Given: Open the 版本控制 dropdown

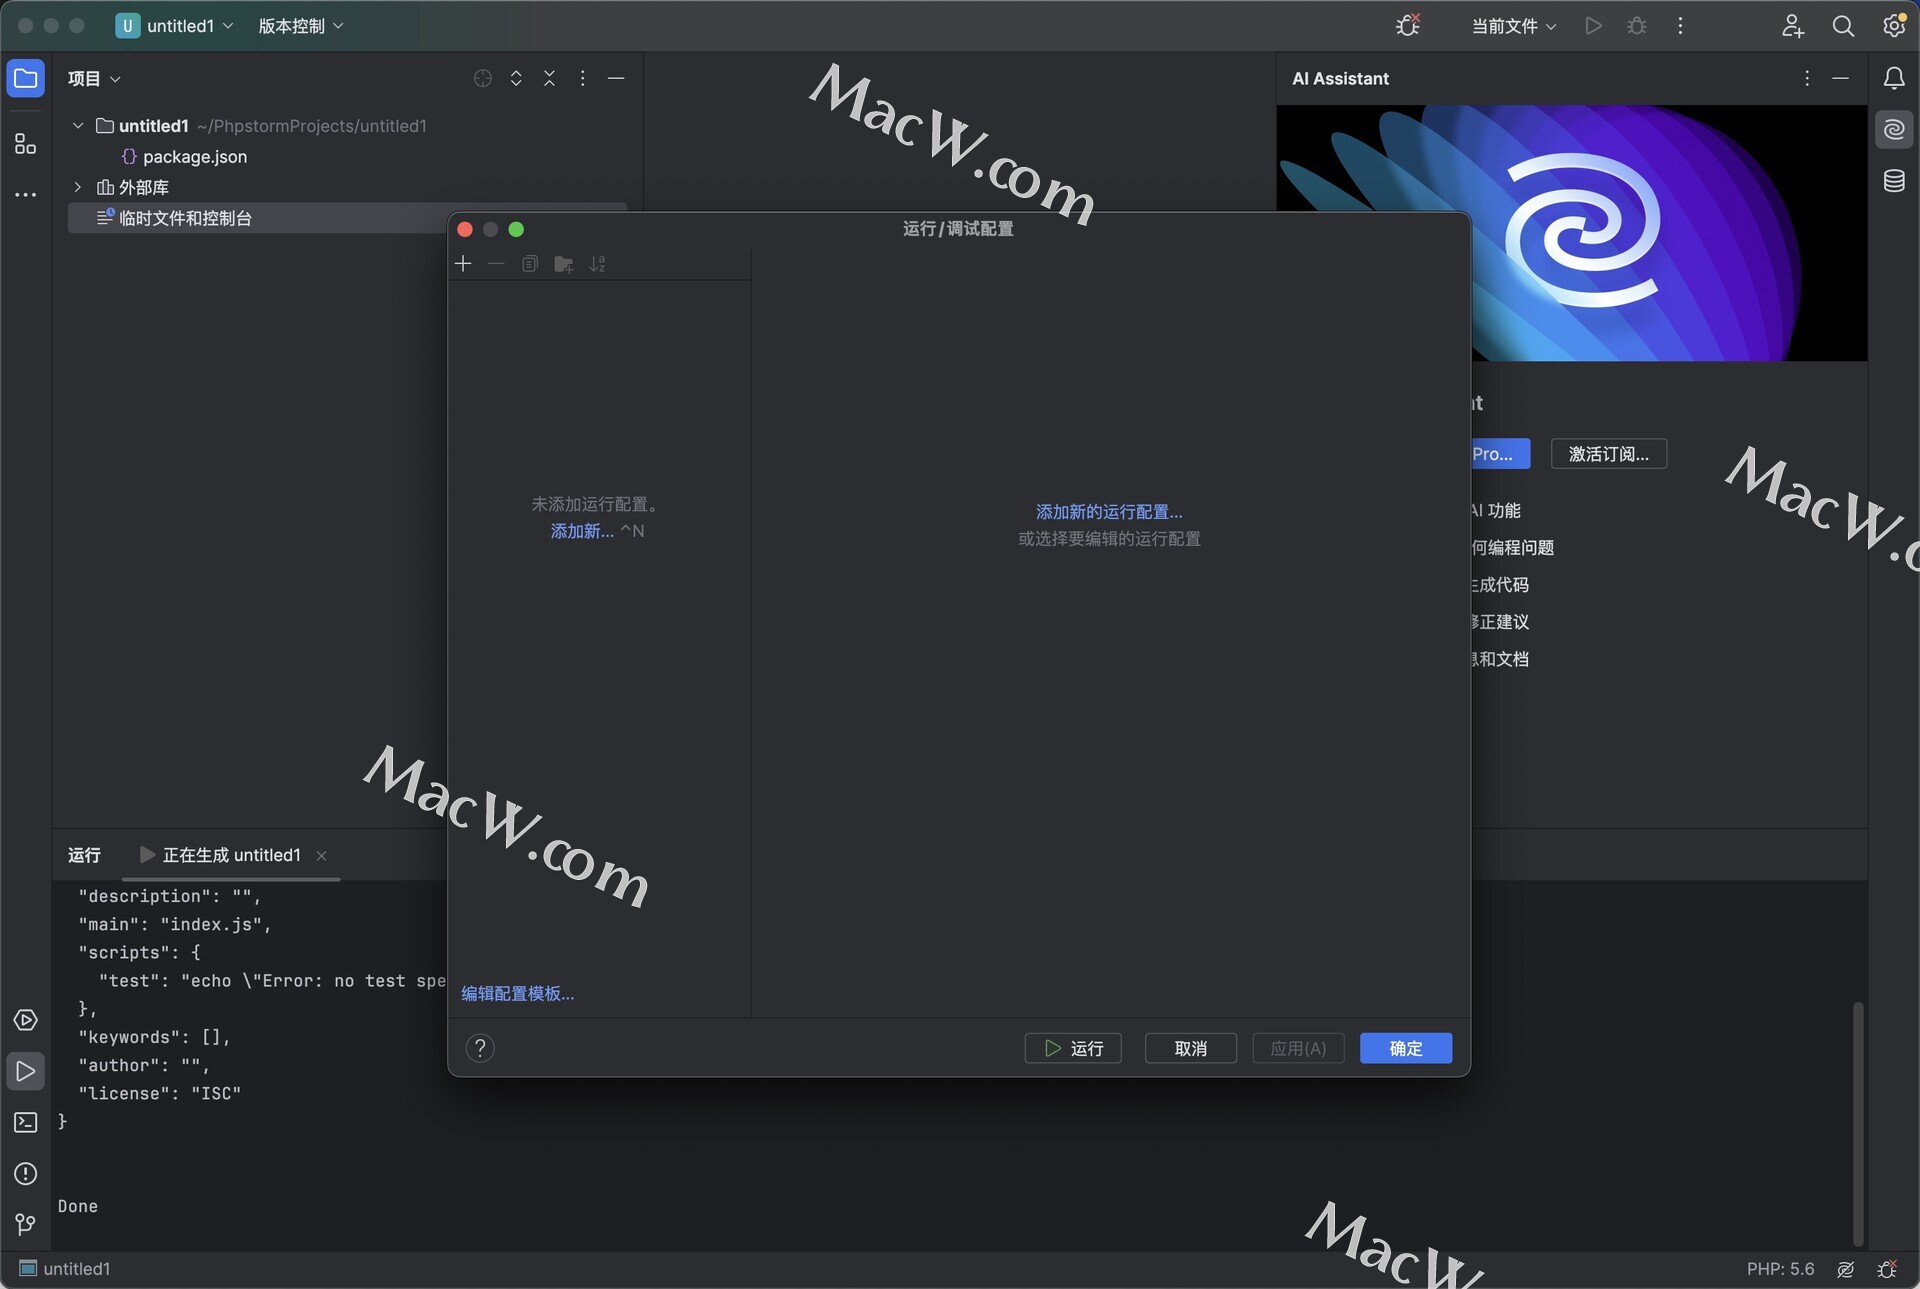Looking at the screenshot, I should 300,26.
